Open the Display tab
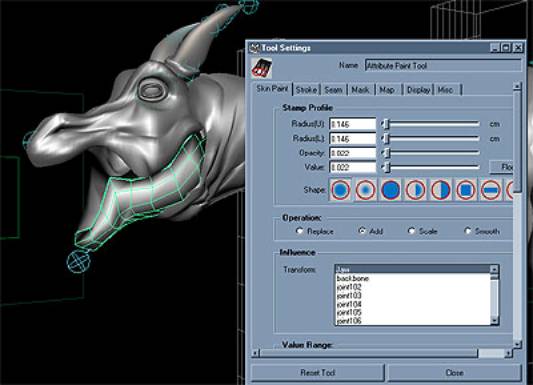The height and width of the screenshot is (385, 533). point(418,90)
